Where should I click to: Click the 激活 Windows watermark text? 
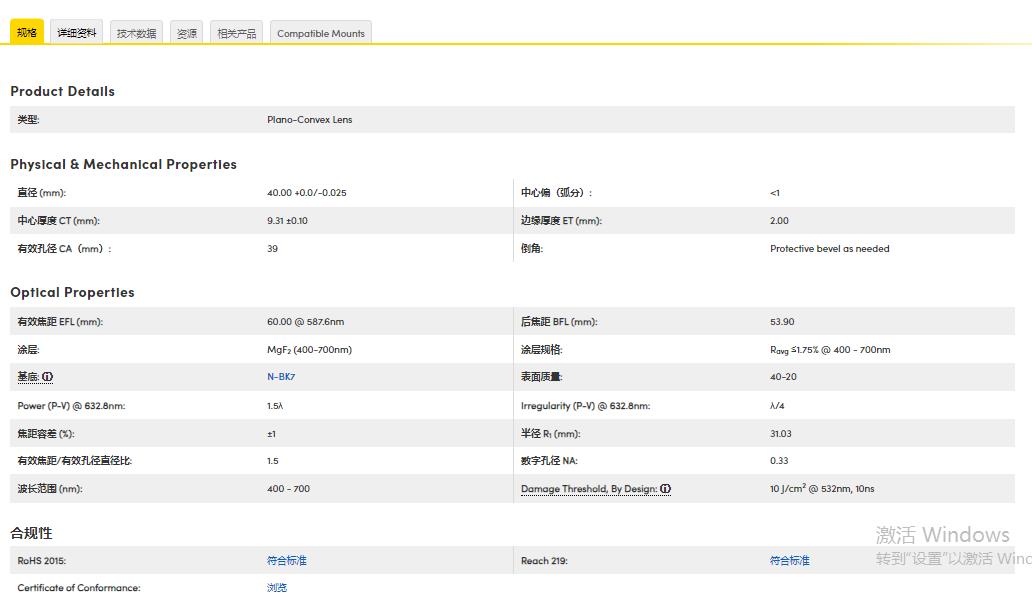pyautogui.click(x=944, y=535)
